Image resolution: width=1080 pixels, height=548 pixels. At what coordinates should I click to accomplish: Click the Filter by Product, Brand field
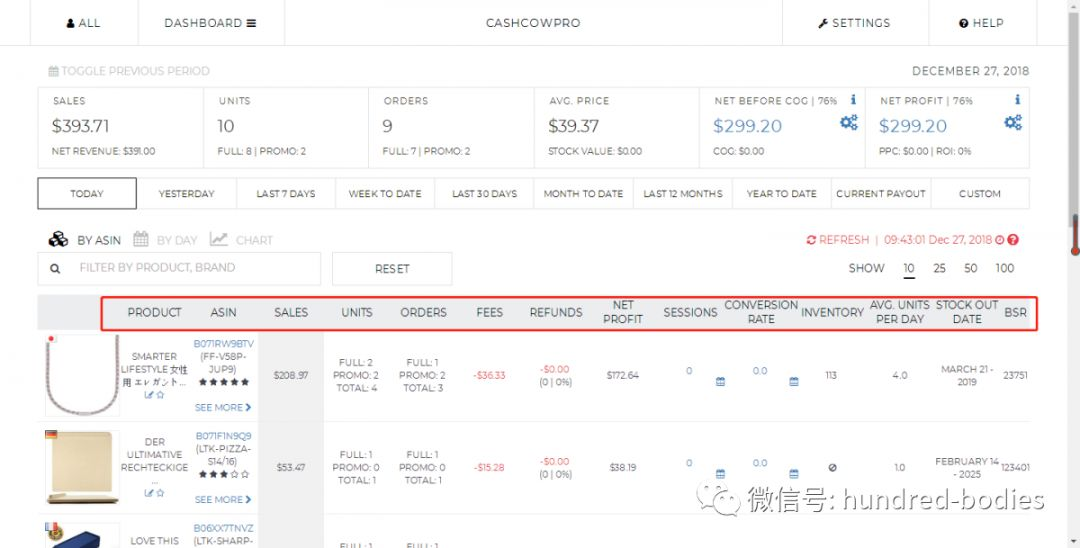pos(179,268)
